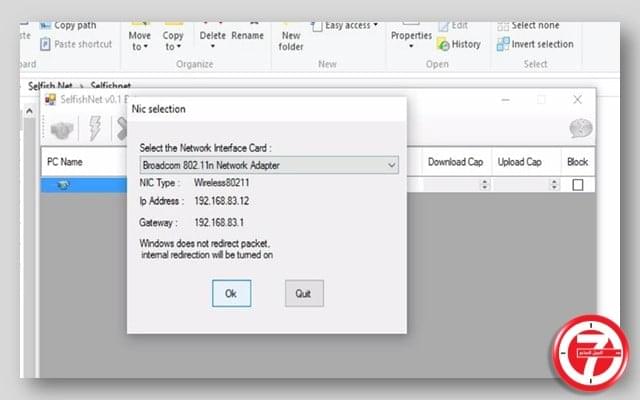Toggle the Block checkbox in first row

[577, 185]
